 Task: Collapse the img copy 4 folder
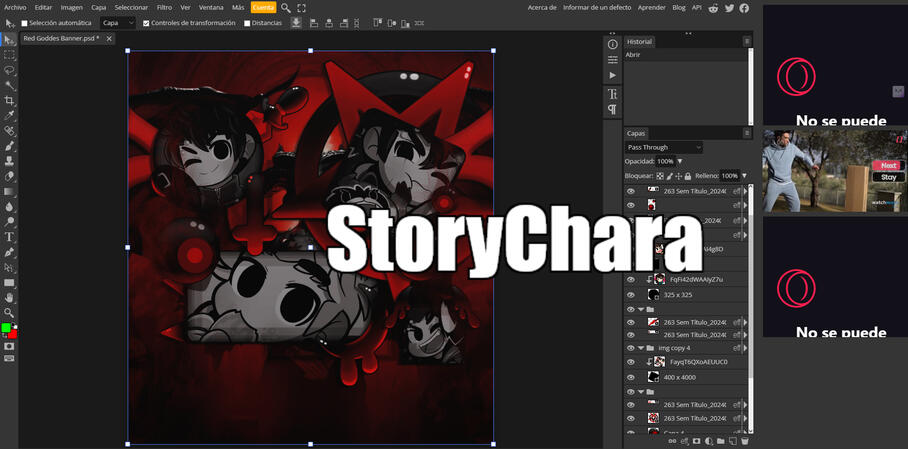[641, 348]
